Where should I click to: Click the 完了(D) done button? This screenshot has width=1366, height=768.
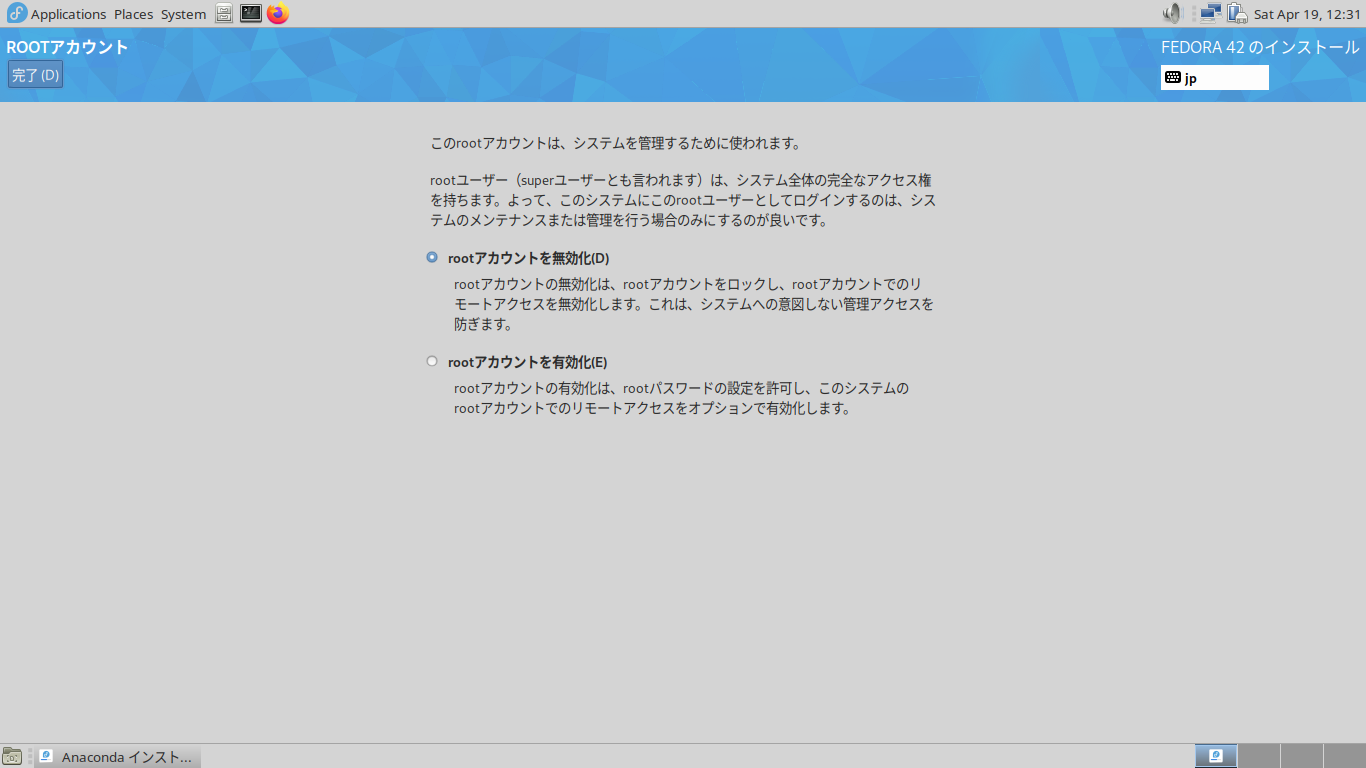pyautogui.click(x=35, y=75)
